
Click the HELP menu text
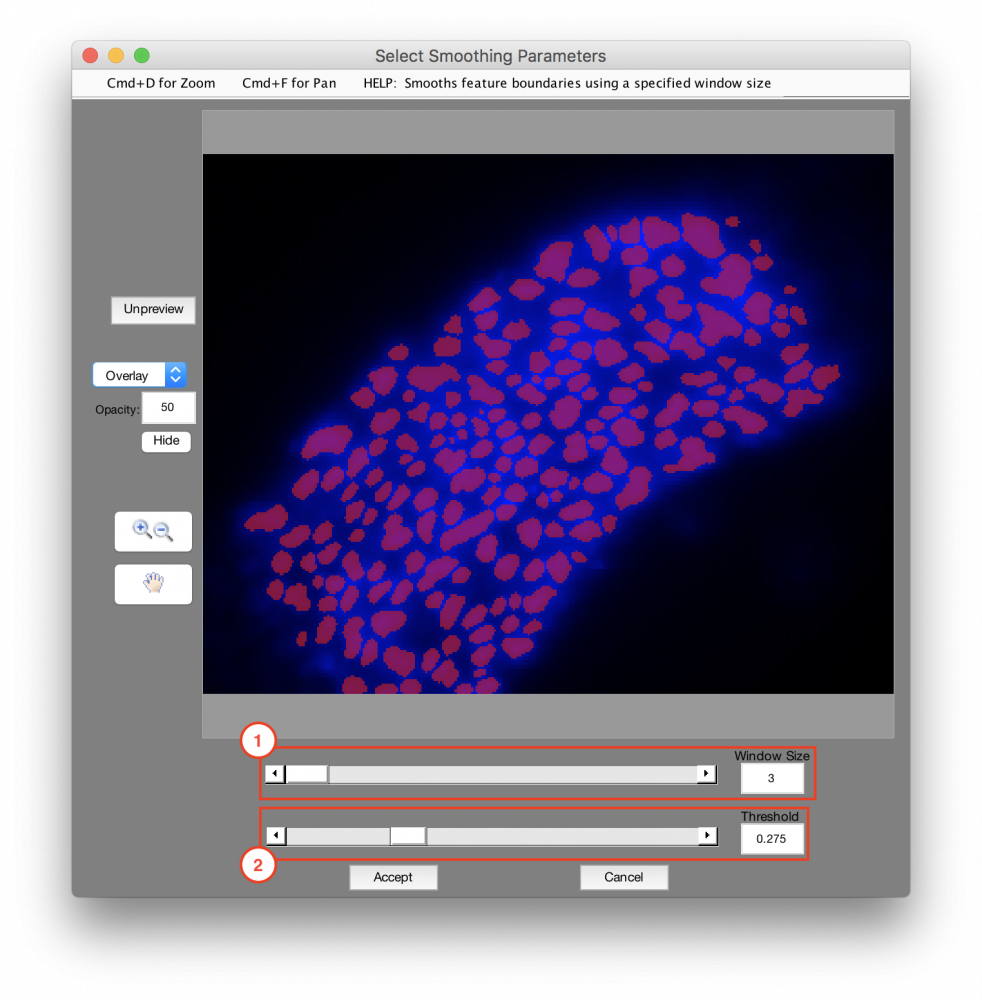click(567, 84)
